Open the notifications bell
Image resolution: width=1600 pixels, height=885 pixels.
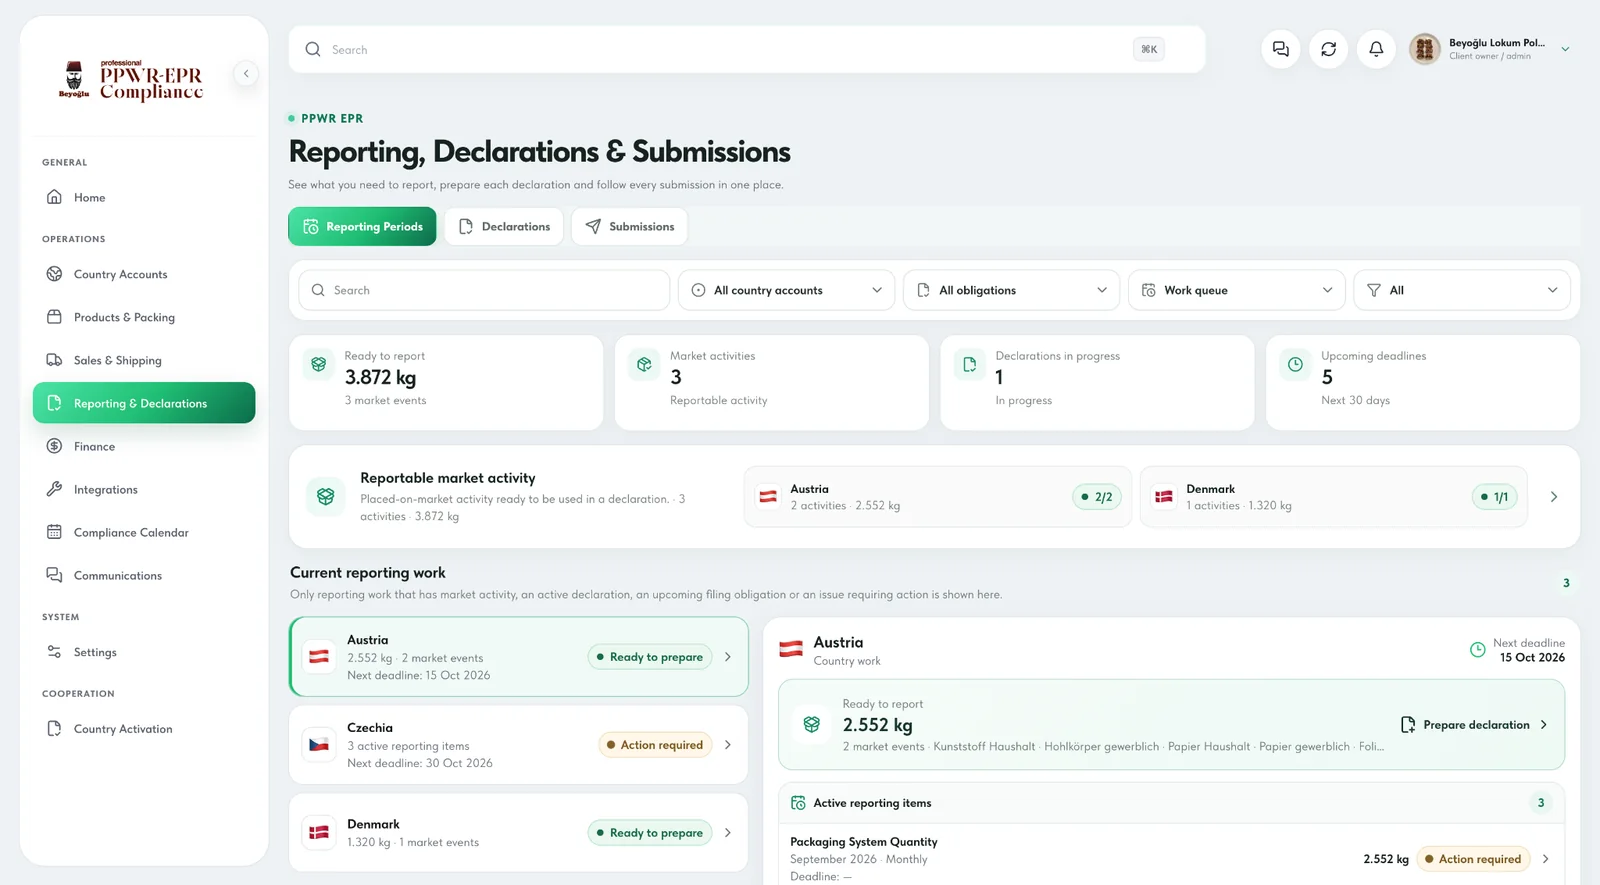[x=1376, y=49]
